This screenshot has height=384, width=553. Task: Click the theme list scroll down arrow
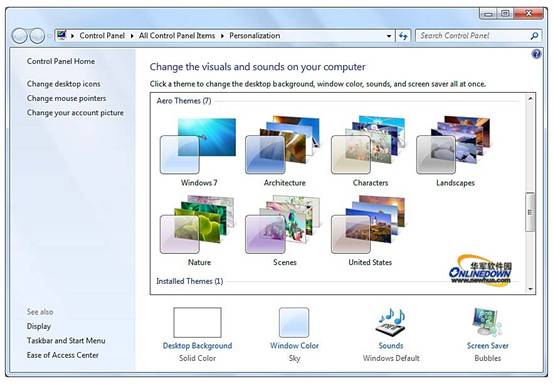coord(530,289)
